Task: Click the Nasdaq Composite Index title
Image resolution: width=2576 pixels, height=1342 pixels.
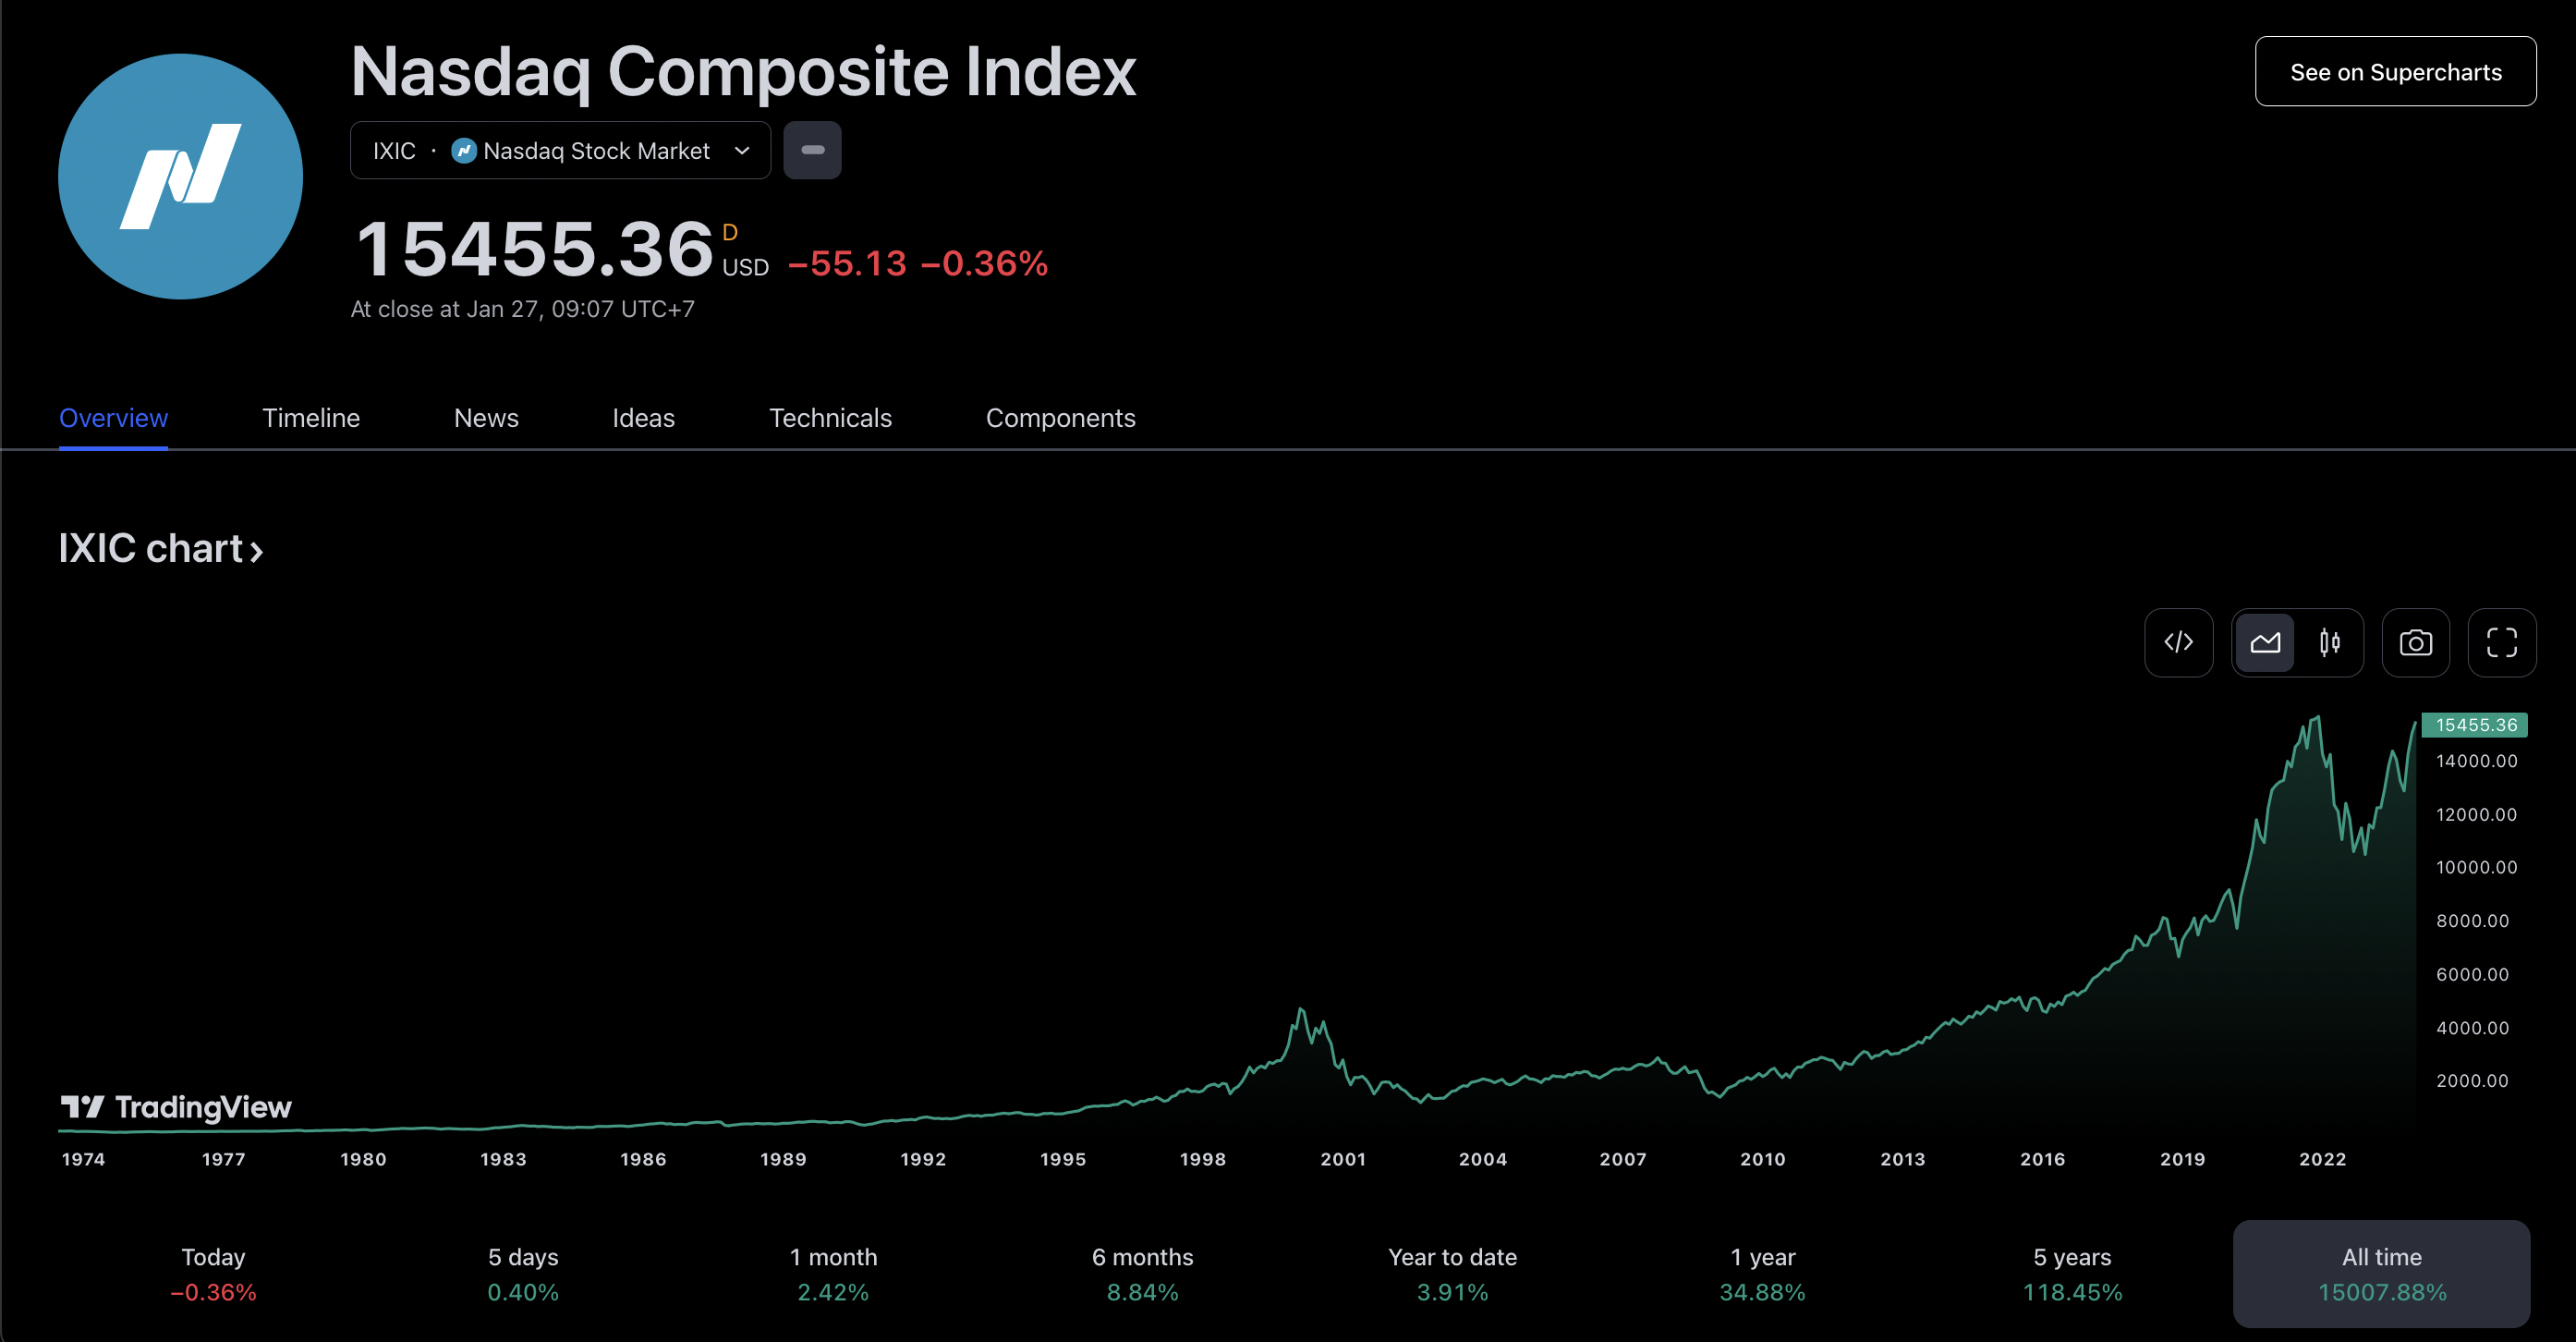Action: point(743,72)
